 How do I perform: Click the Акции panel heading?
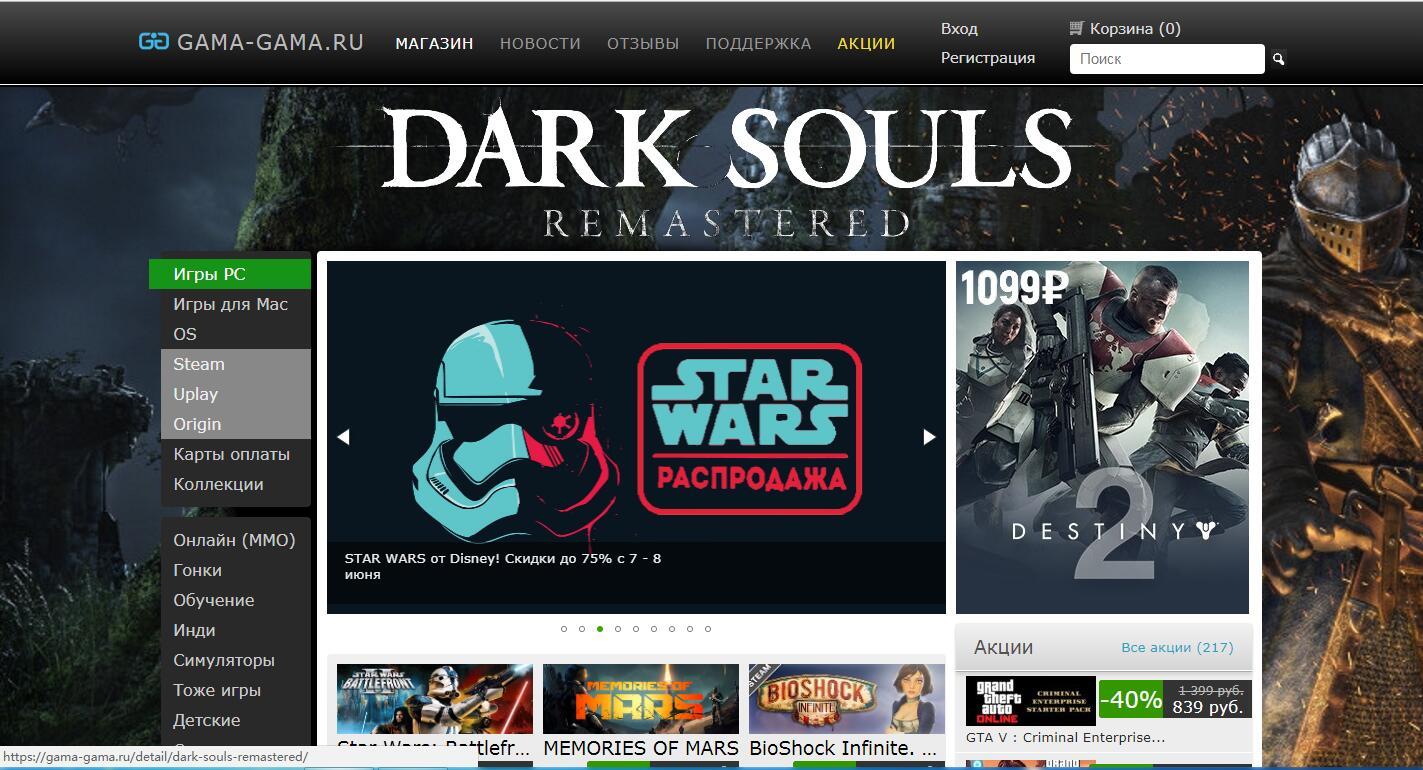click(x=1003, y=647)
